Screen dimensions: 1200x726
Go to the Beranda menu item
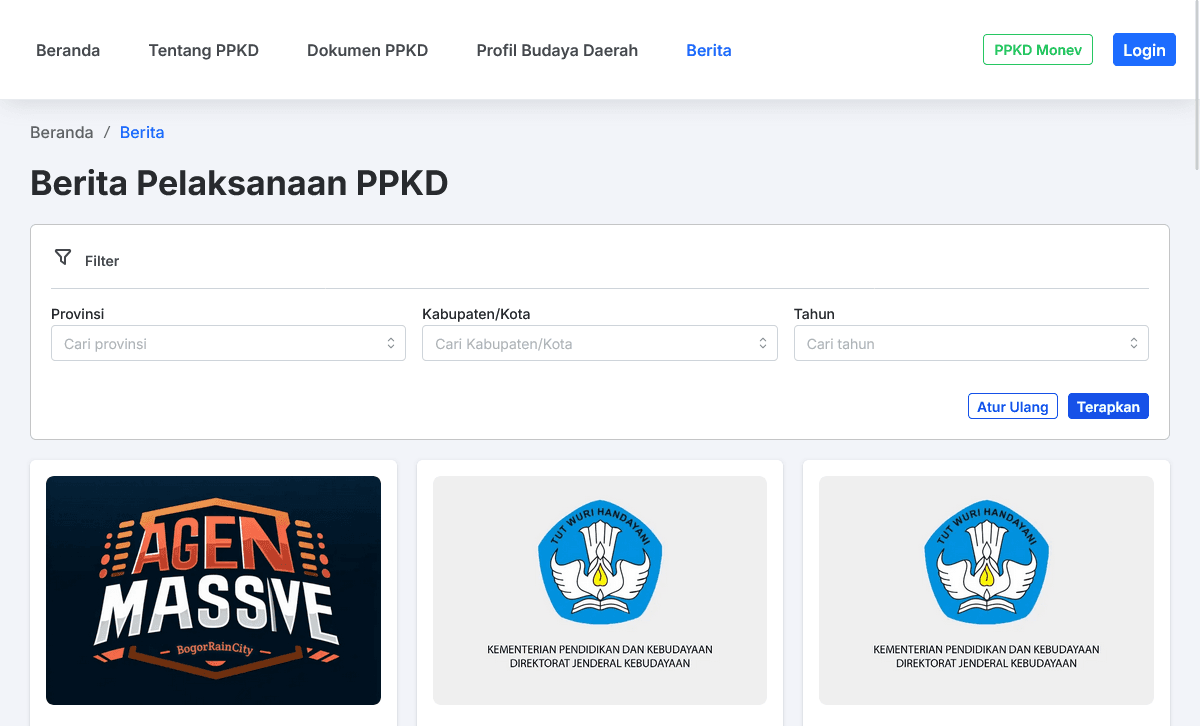(x=68, y=50)
